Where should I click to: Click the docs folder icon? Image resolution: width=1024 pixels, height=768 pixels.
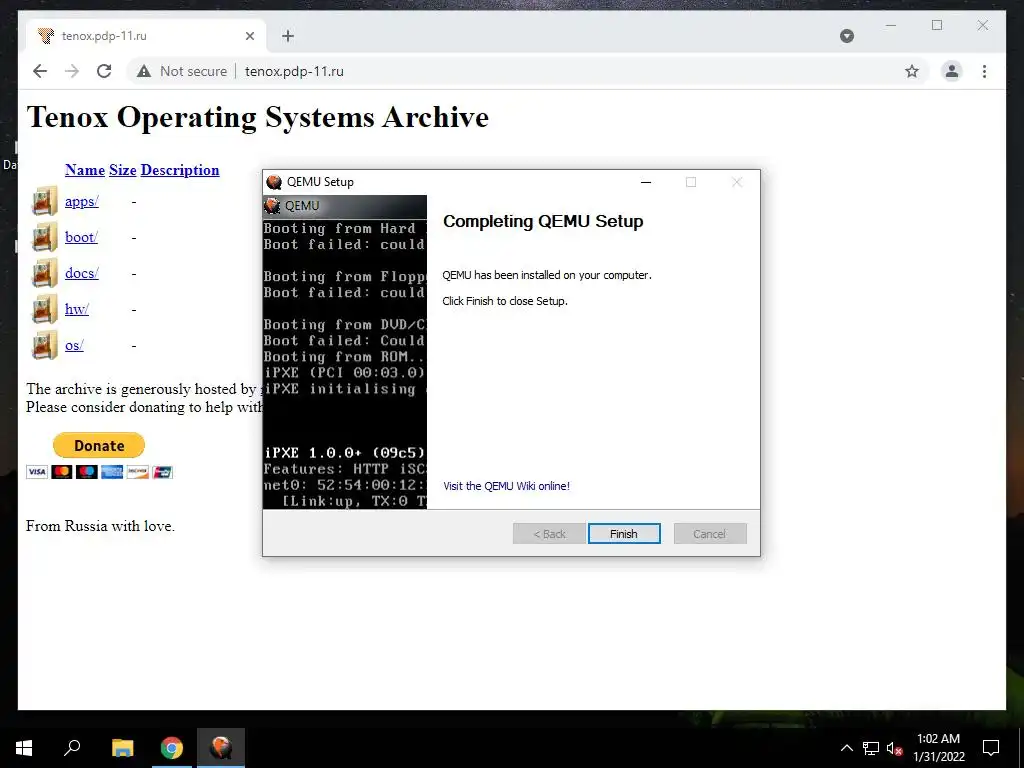44,273
